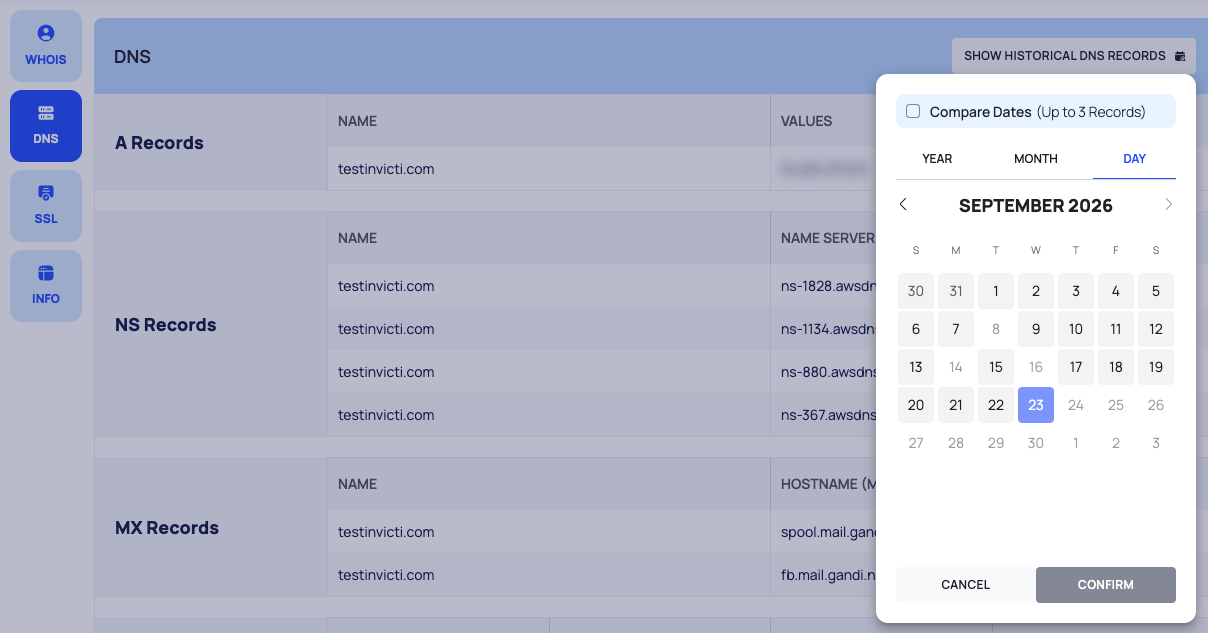This screenshot has width=1208, height=633.
Task: Select the DAY tab
Action: pos(1134,159)
